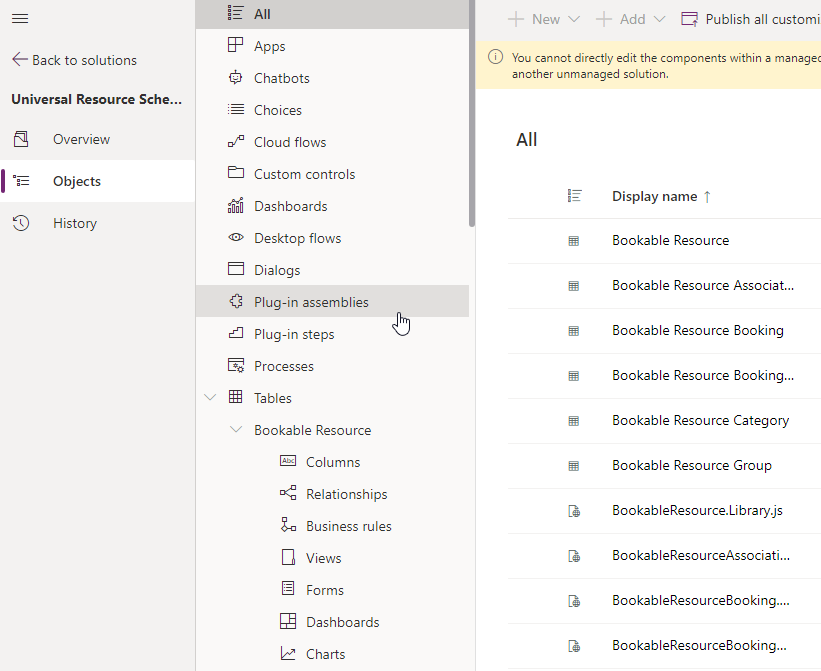The width and height of the screenshot is (821, 671).
Task: Click the Universal Resource Sche... solution title
Action: [x=96, y=99]
